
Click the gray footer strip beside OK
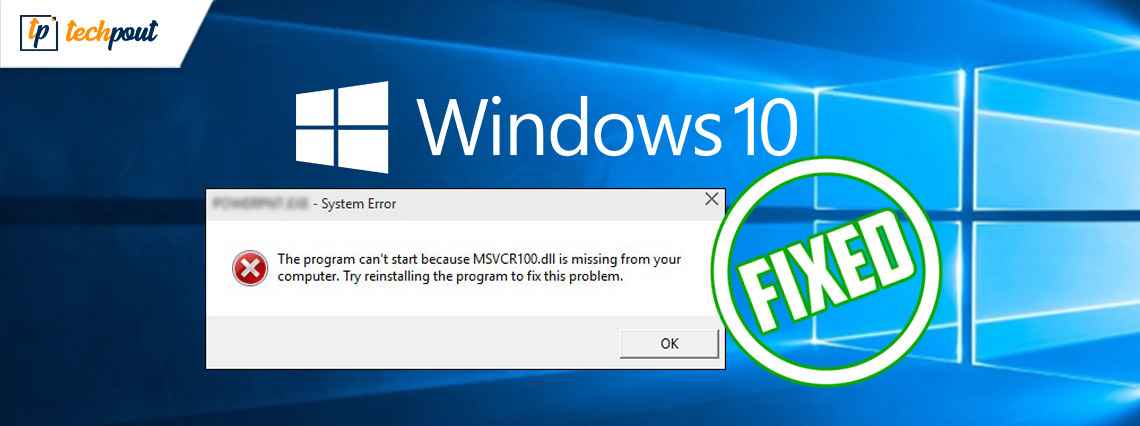coord(412,342)
